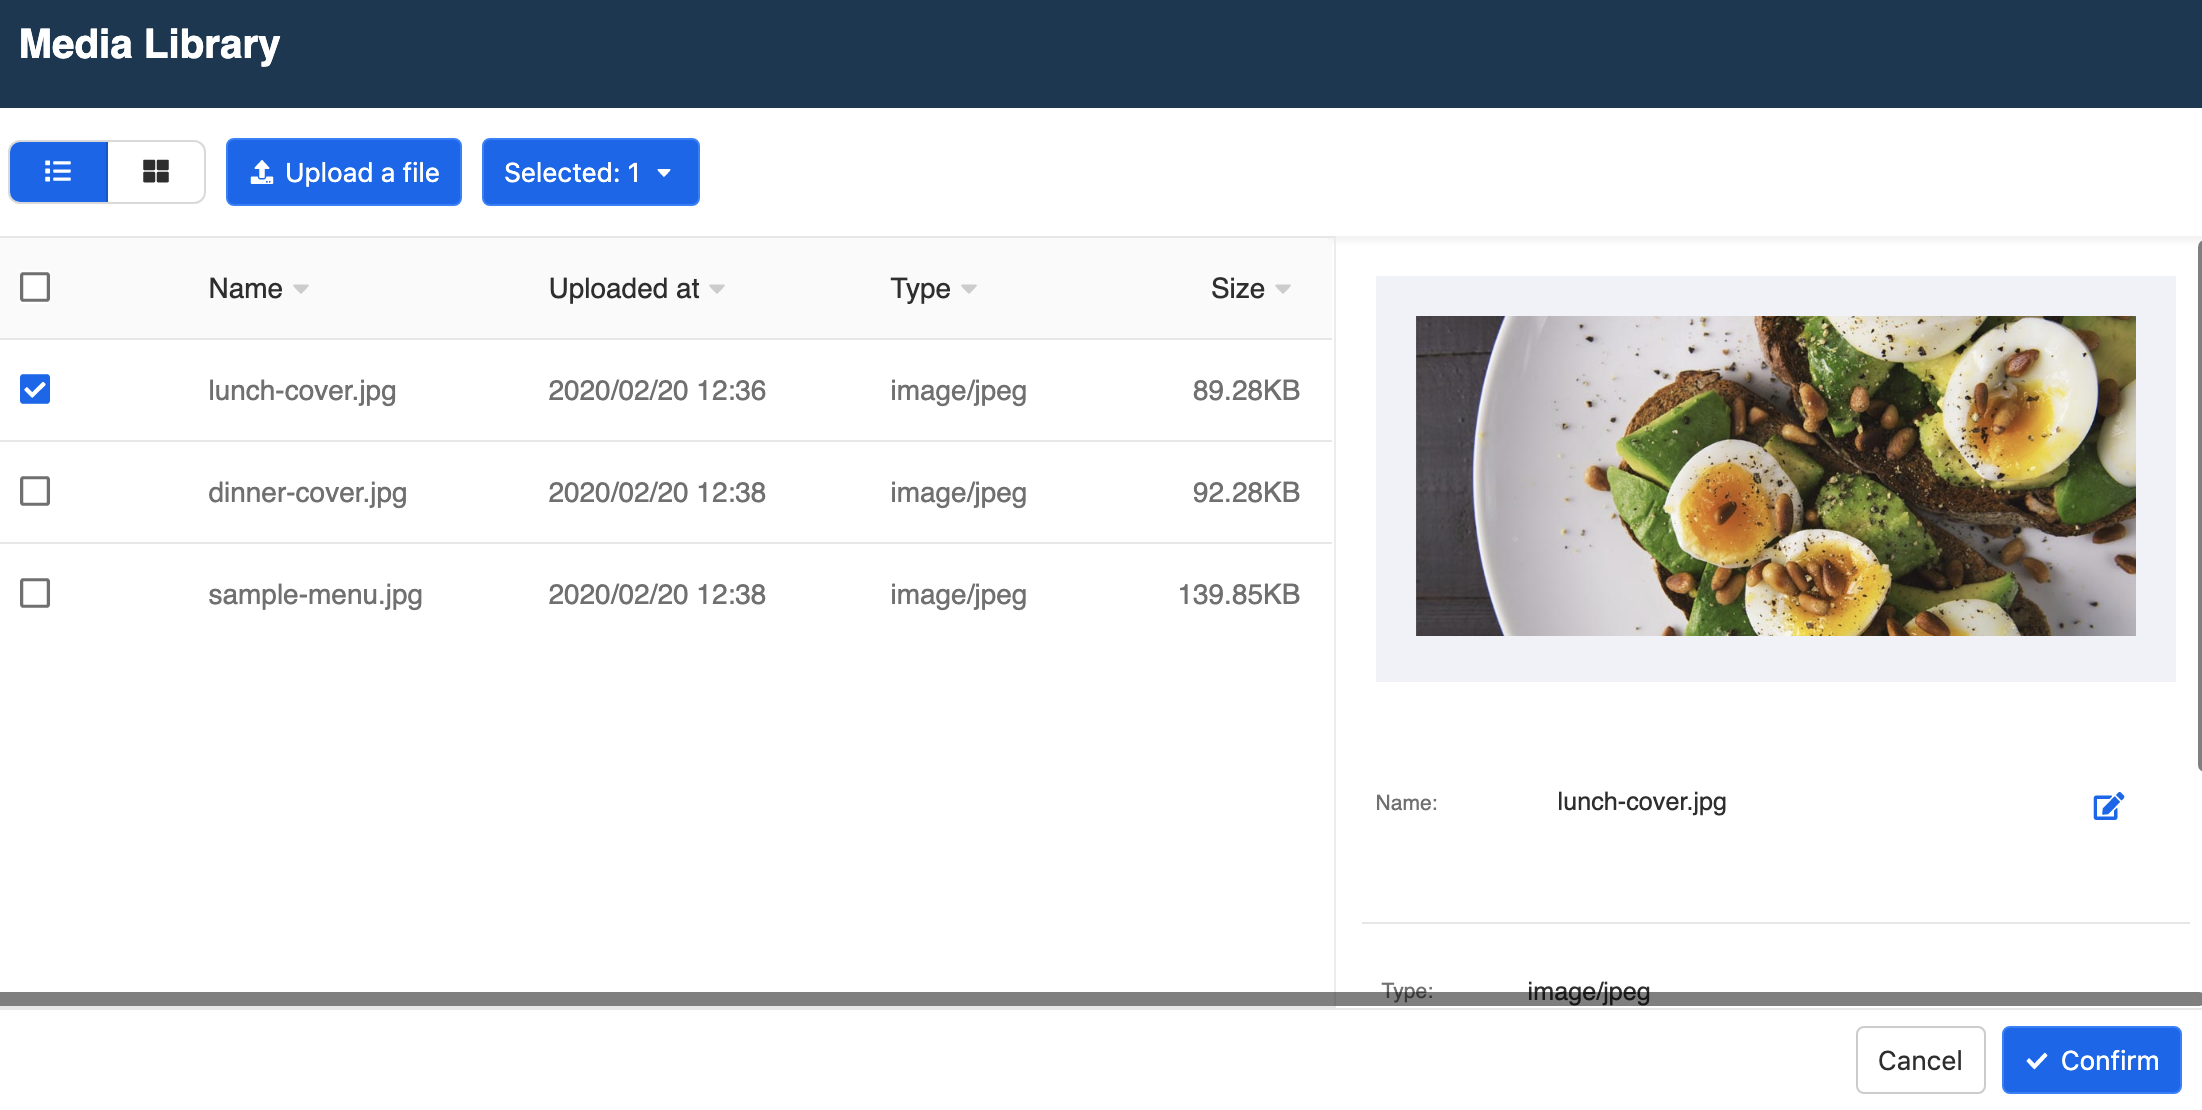Sort files by Size column

(x=1285, y=289)
